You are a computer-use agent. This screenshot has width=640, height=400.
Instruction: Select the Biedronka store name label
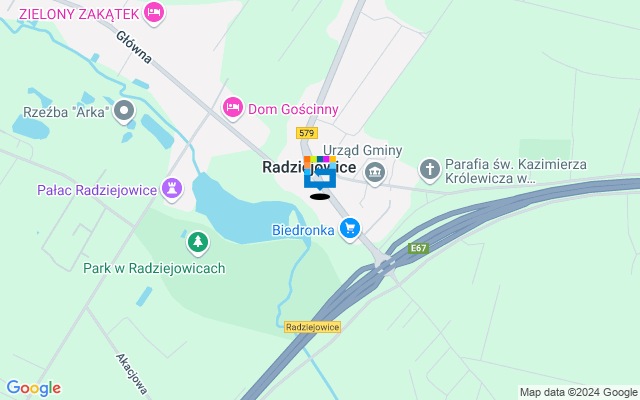click(303, 230)
